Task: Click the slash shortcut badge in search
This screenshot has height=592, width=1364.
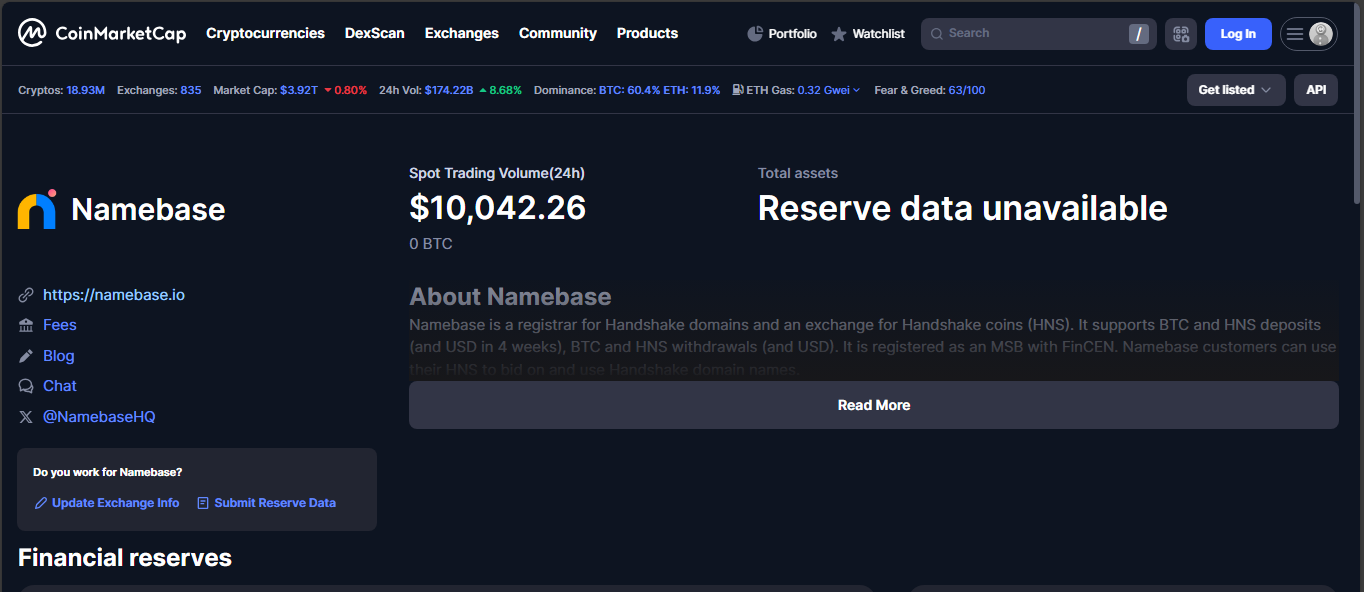Action: click(1138, 34)
